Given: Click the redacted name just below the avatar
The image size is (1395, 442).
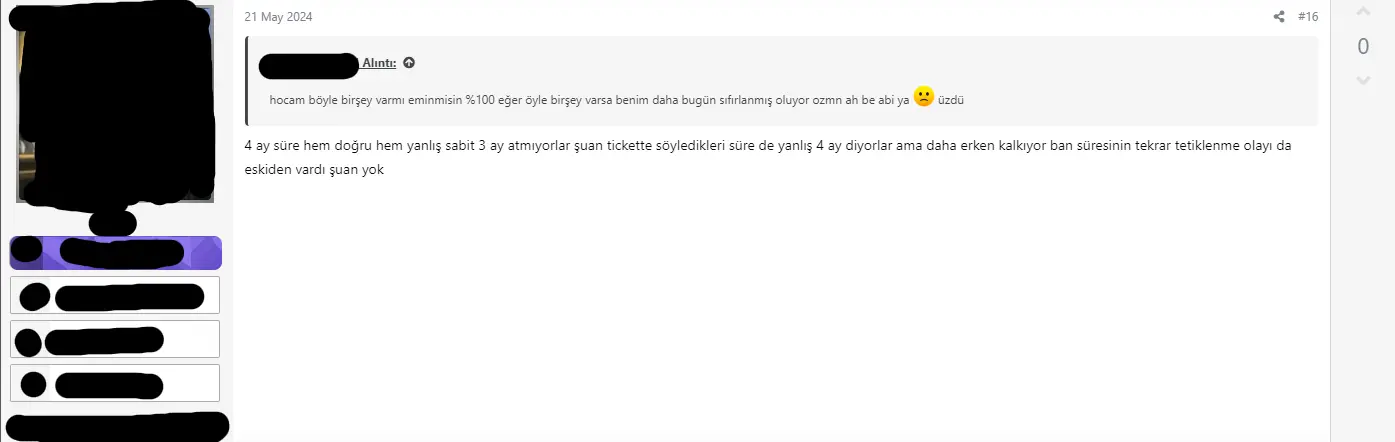Looking at the screenshot, I should (x=112, y=221).
